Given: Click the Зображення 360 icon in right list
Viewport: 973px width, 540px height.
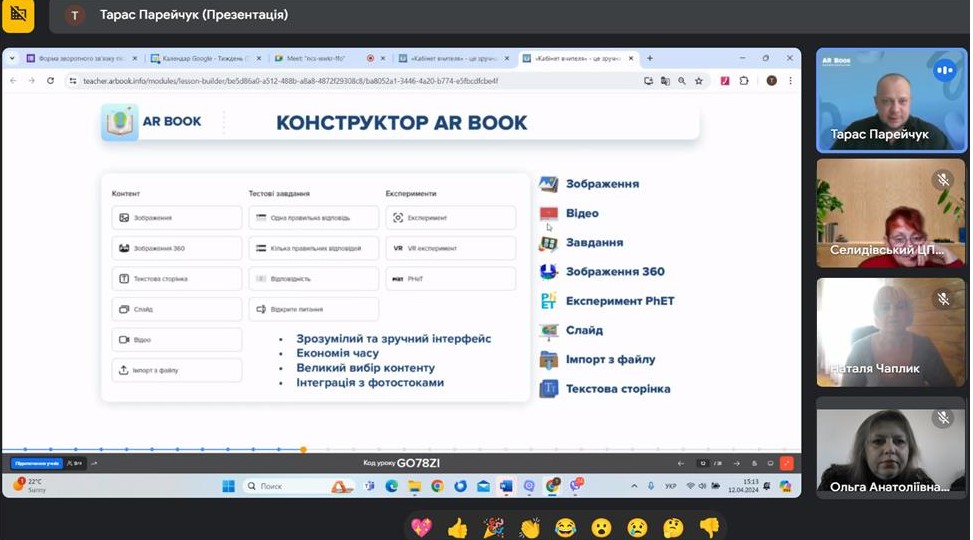Looking at the screenshot, I should click(x=549, y=271).
